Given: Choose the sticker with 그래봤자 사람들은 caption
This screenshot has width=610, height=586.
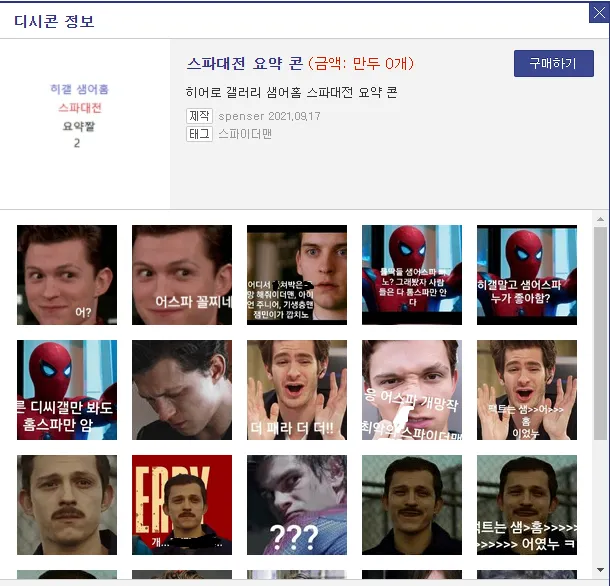Looking at the screenshot, I should click(x=412, y=275).
